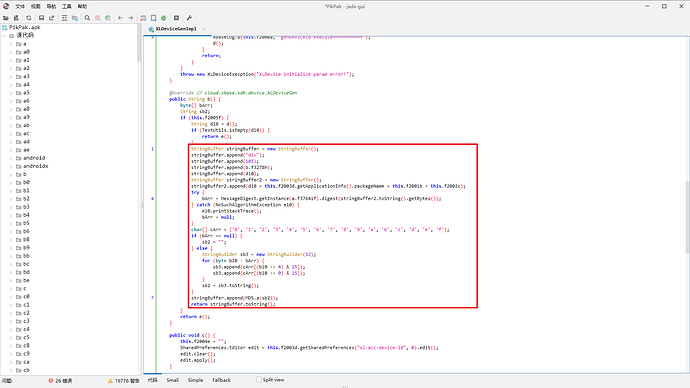The height and width of the screenshot is (388, 690).
Task: Click the export project arrow icon
Action: (x=51, y=18)
